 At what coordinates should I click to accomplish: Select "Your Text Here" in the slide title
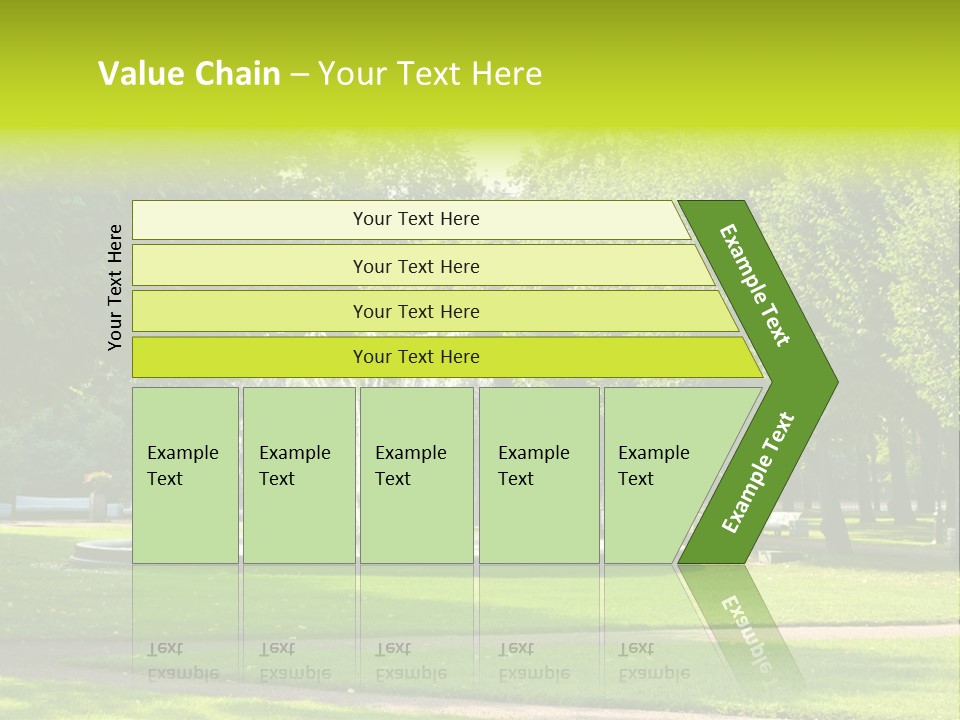coord(430,74)
